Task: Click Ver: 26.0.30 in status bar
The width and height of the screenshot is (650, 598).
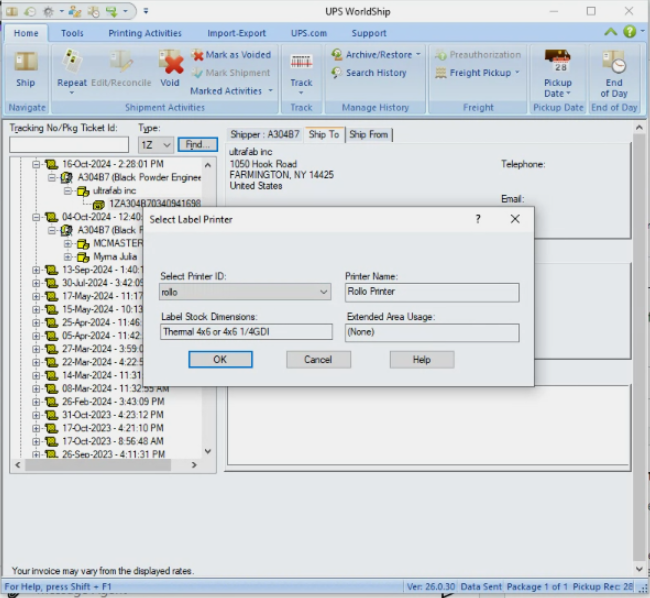Action: [431, 587]
